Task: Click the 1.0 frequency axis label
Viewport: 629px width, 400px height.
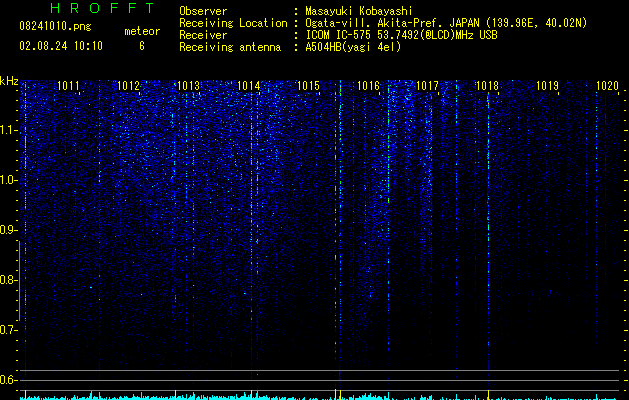Action: pos(9,180)
